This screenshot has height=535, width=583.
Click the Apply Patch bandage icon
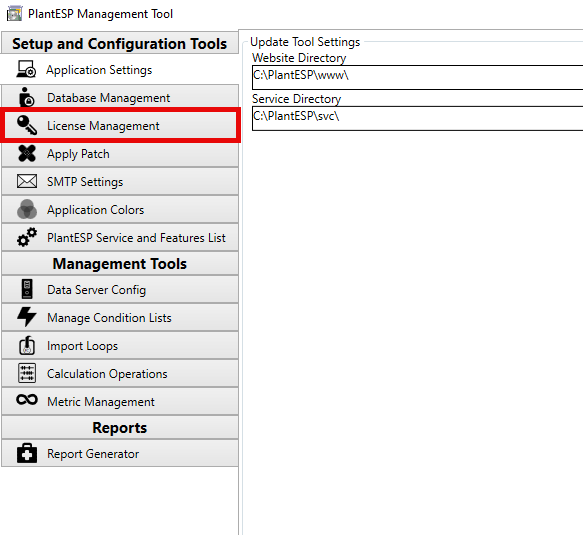[27, 153]
